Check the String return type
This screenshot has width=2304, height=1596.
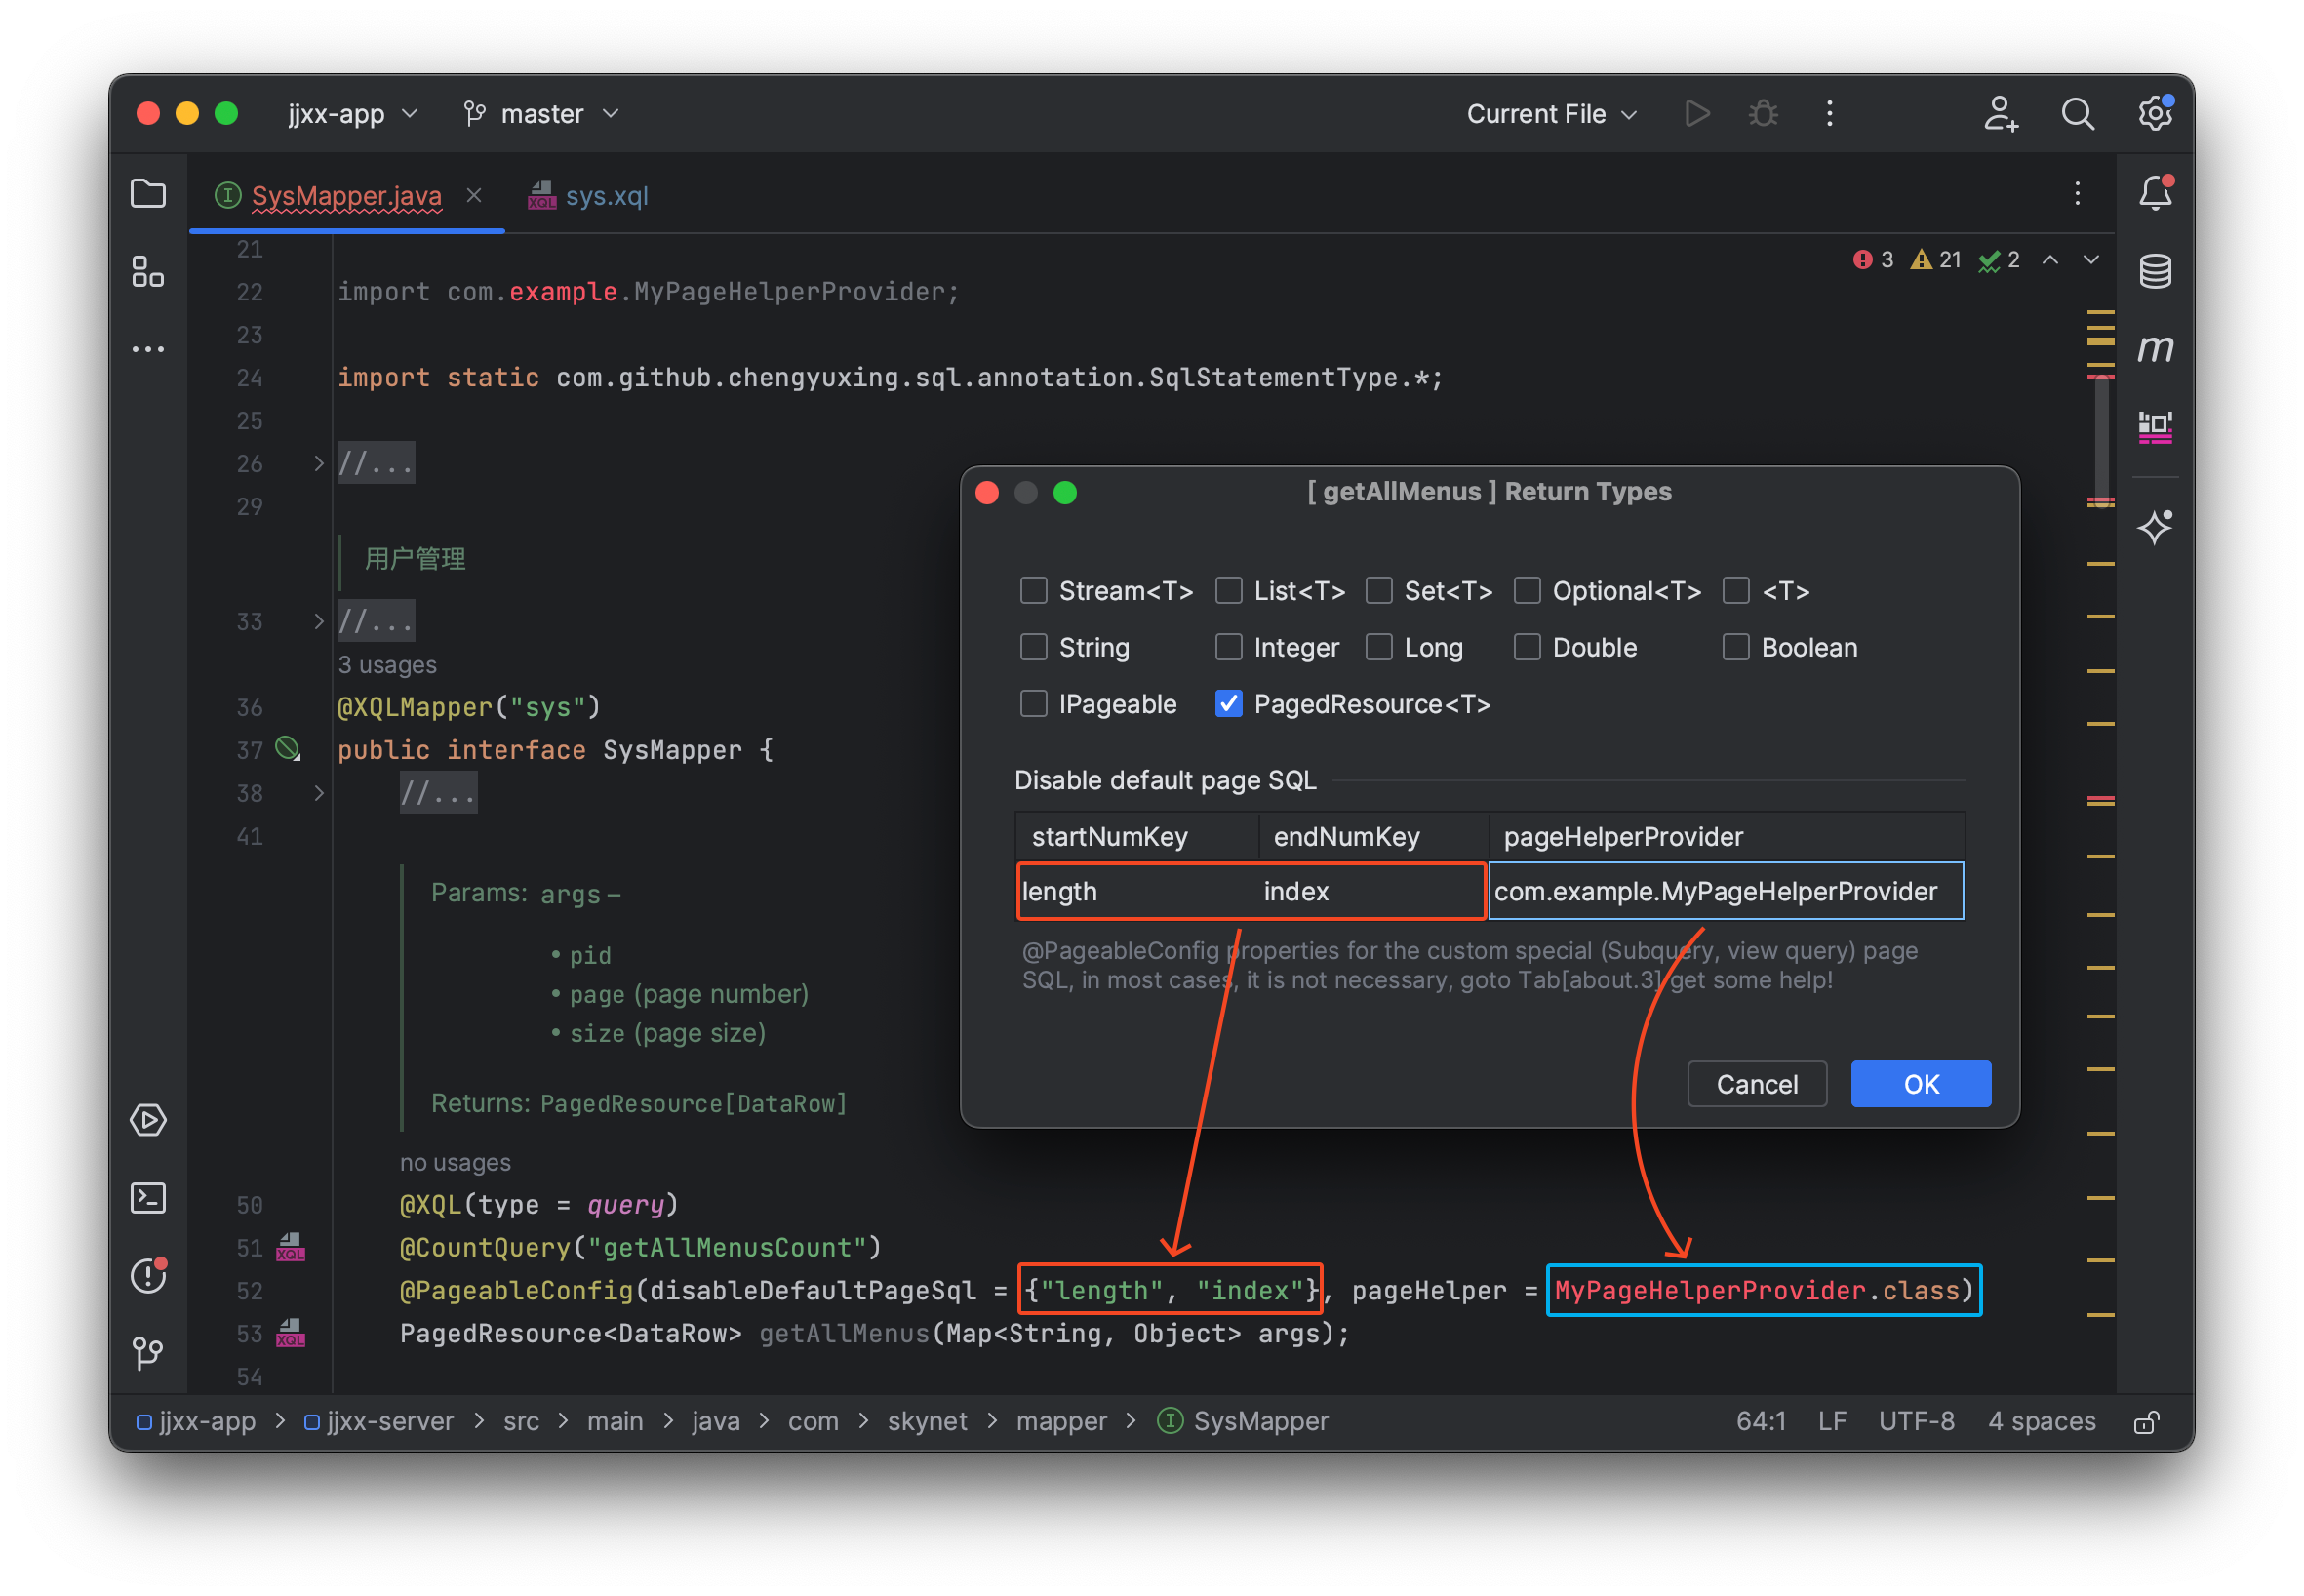(x=1033, y=647)
